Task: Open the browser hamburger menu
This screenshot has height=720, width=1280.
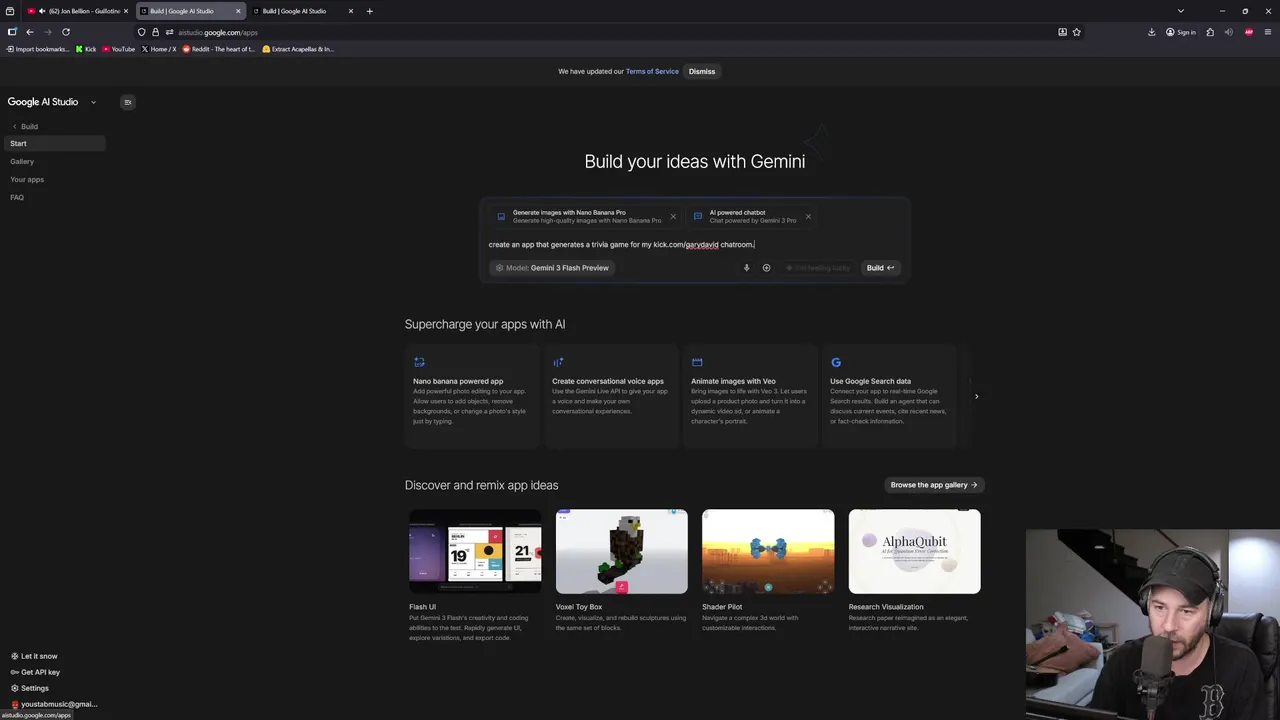Action: [1268, 32]
